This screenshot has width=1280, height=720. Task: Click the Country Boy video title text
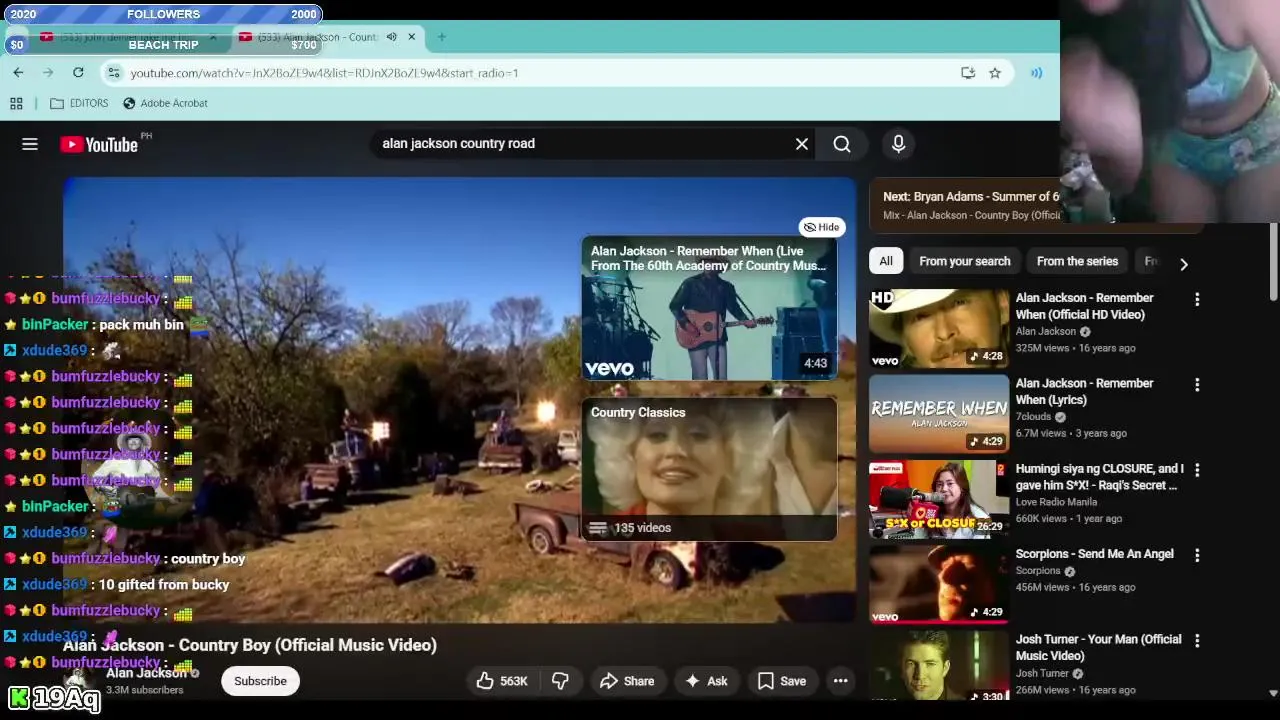250,645
